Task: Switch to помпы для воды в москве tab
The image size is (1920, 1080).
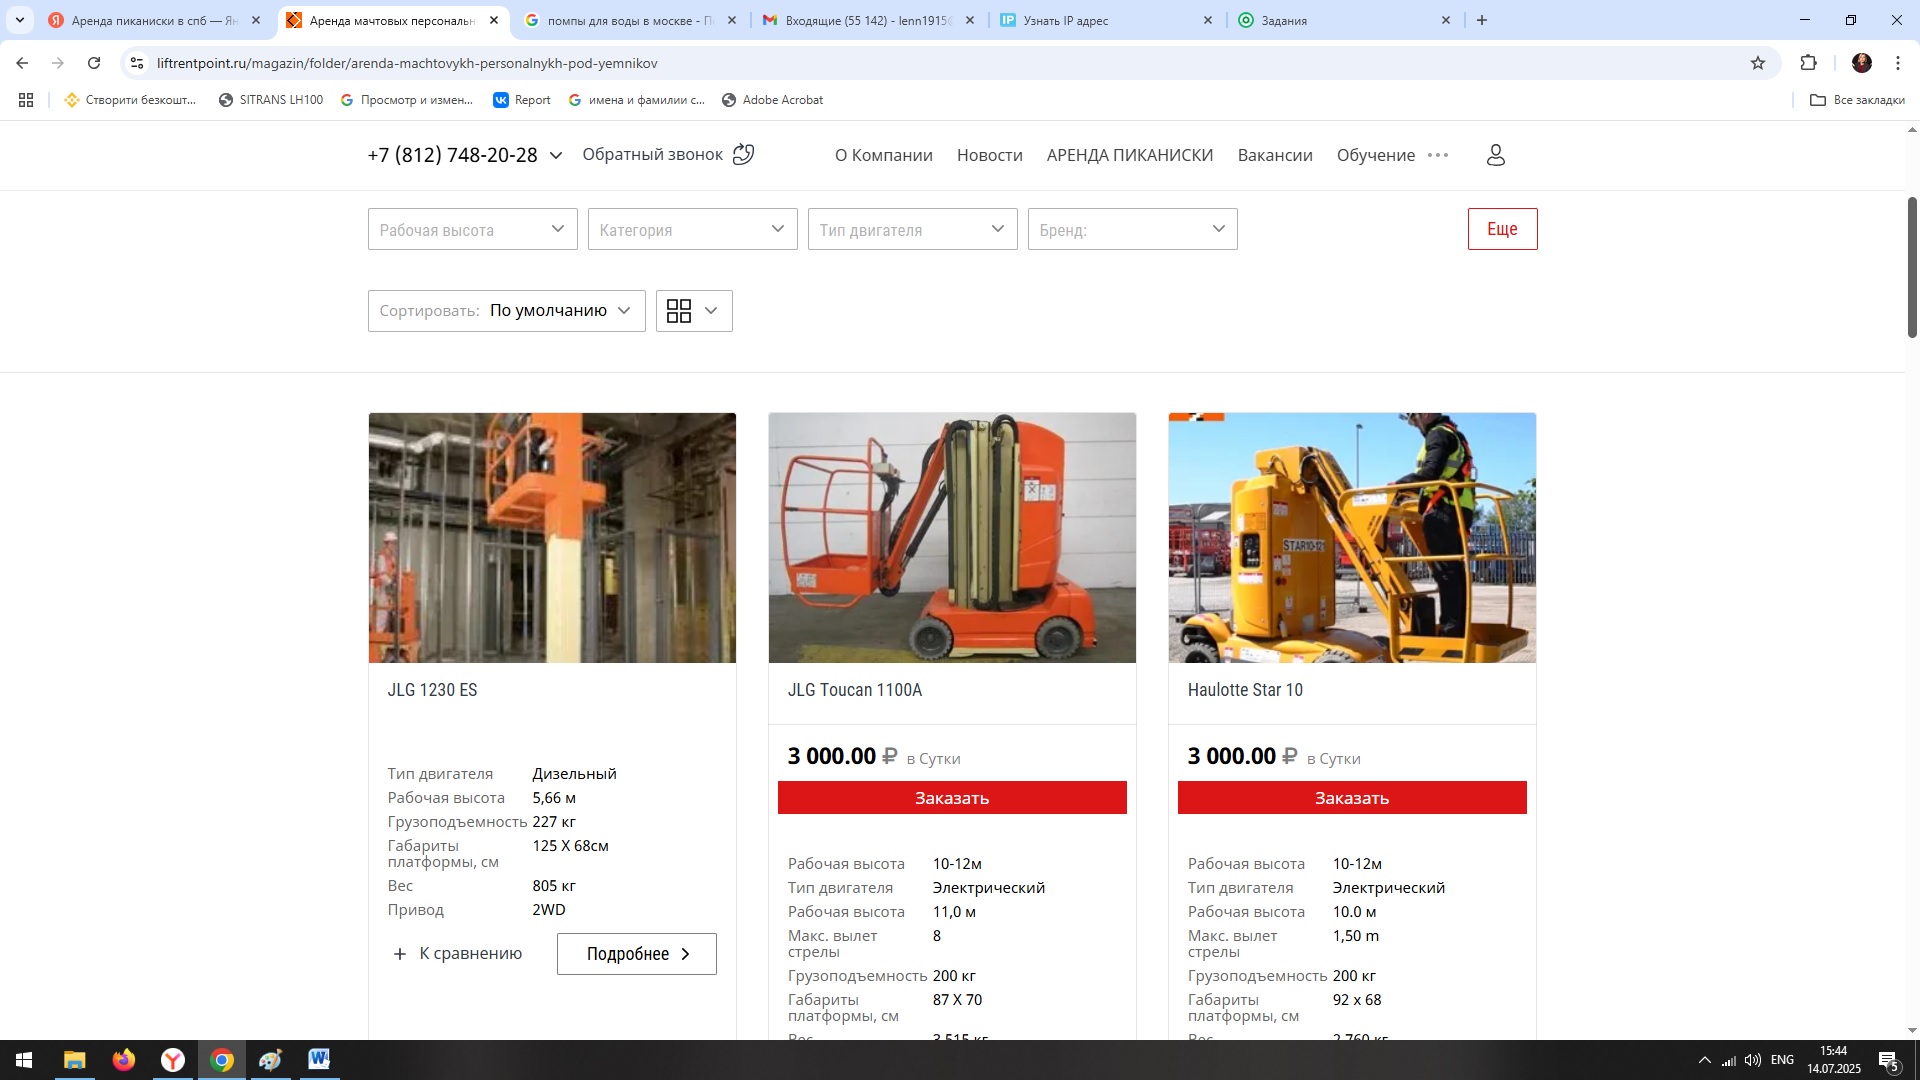Action: 630,20
